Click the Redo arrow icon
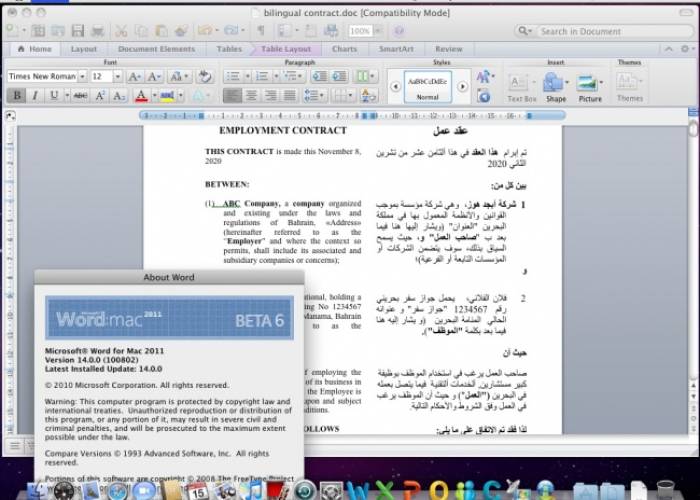 231,30
